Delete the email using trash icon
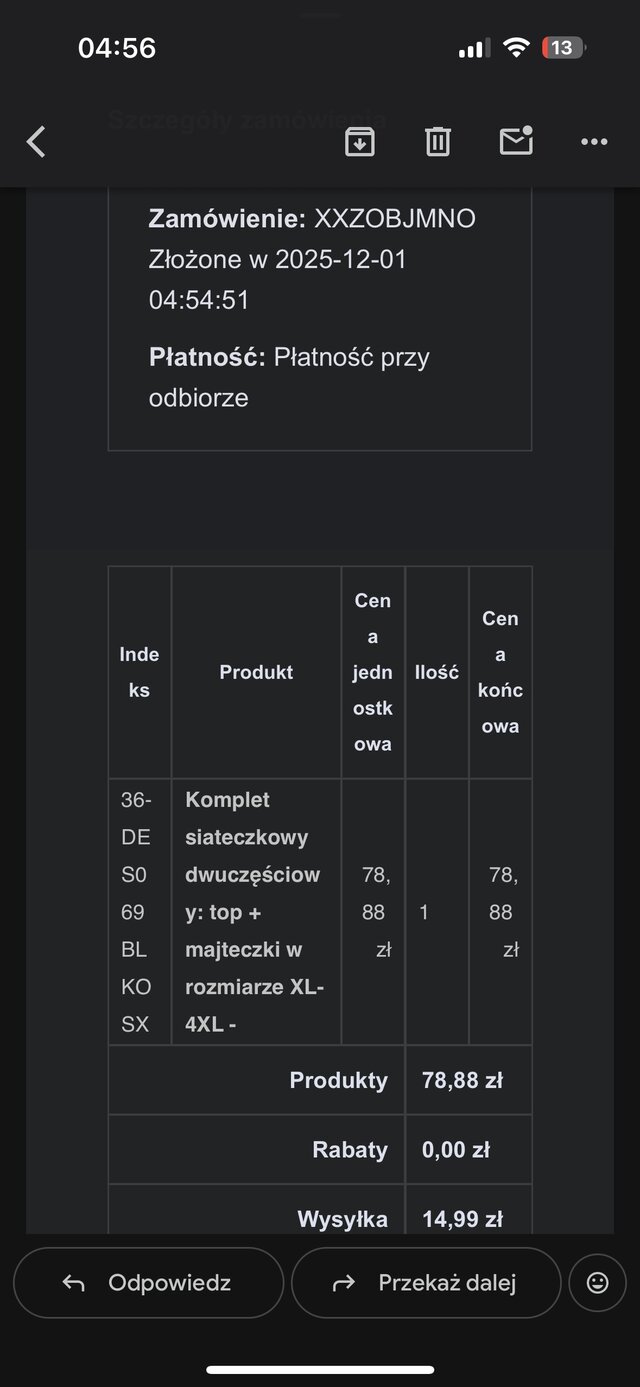The image size is (640, 1387). point(438,142)
